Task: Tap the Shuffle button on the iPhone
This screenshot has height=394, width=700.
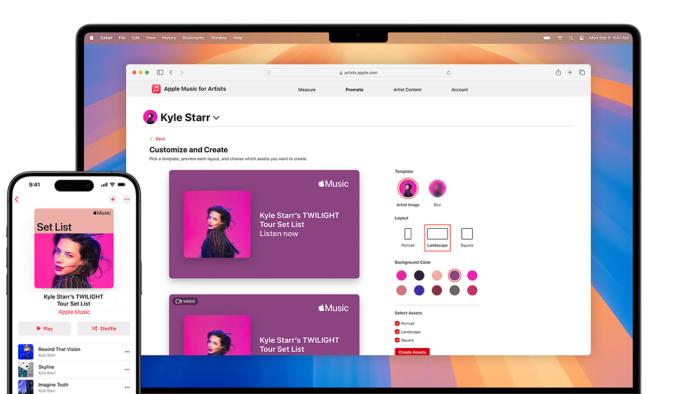Action: tap(104, 328)
